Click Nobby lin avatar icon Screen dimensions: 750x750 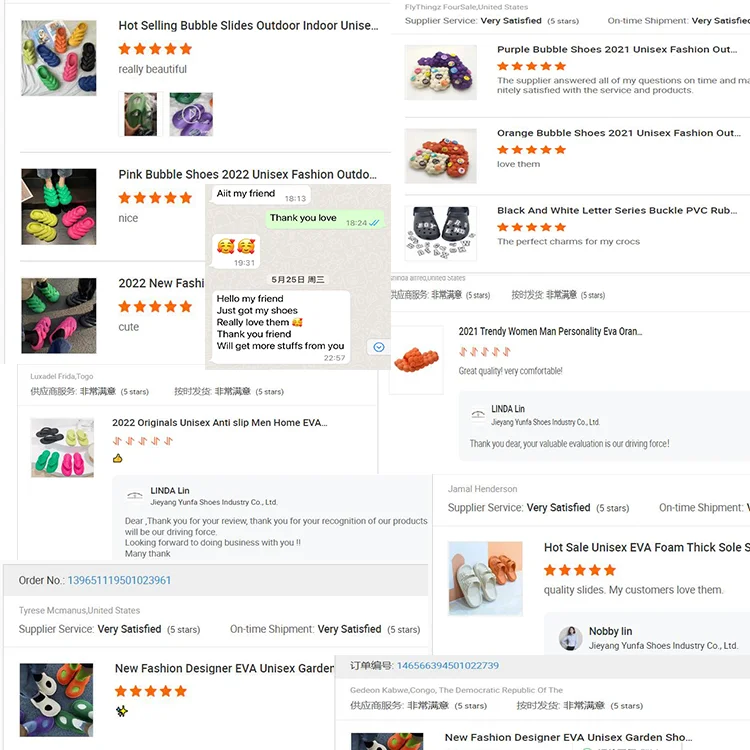[x=571, y=638]
